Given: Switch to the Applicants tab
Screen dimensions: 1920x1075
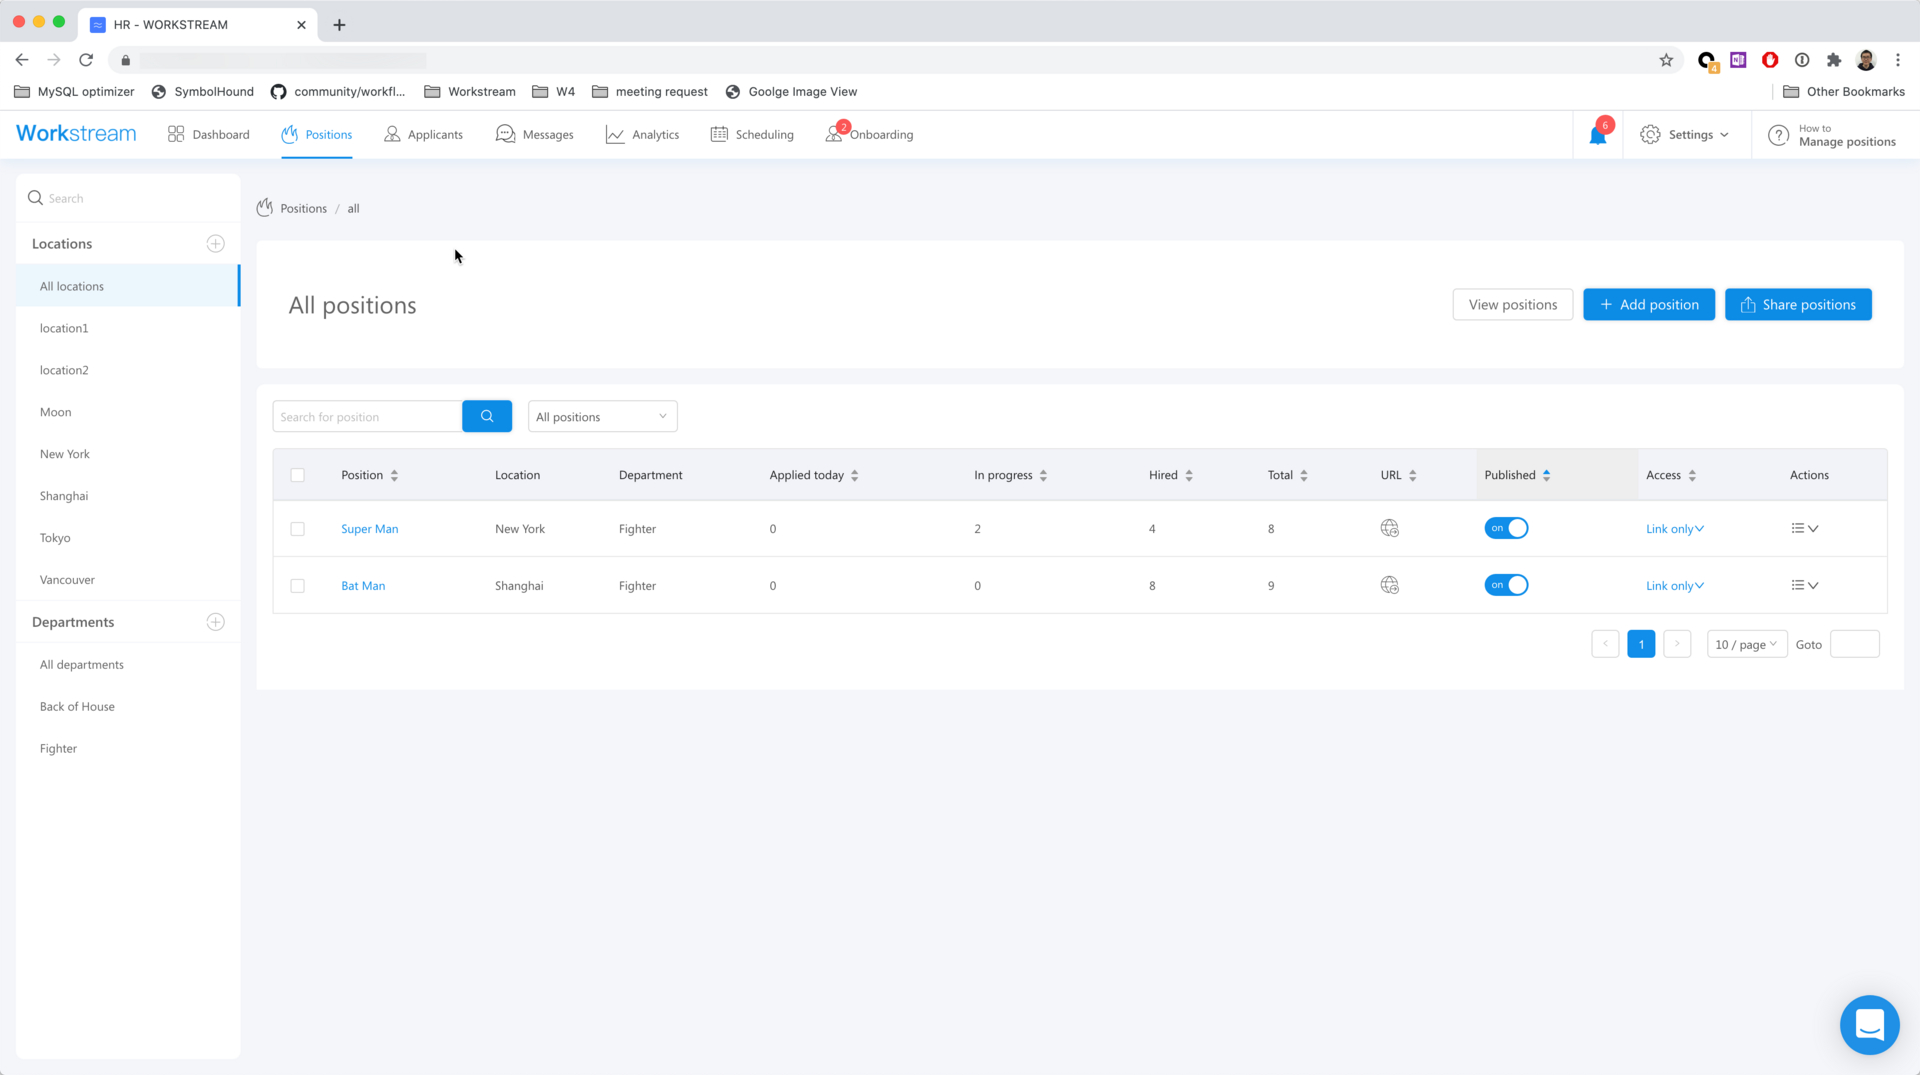Looking at the screenshot, I should [424, 135].
